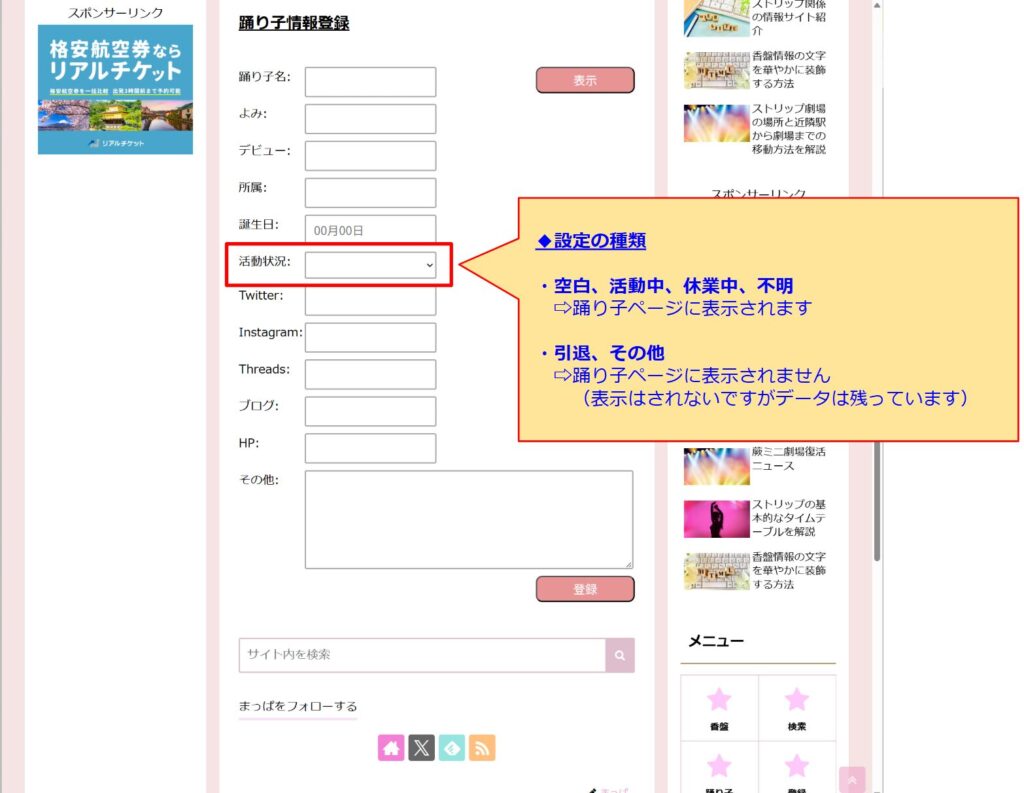Click the ストリップ劇場の場所と近隣駅 article thumbnail
This screenshot has width=1024, height=793.
click(716, 123)
